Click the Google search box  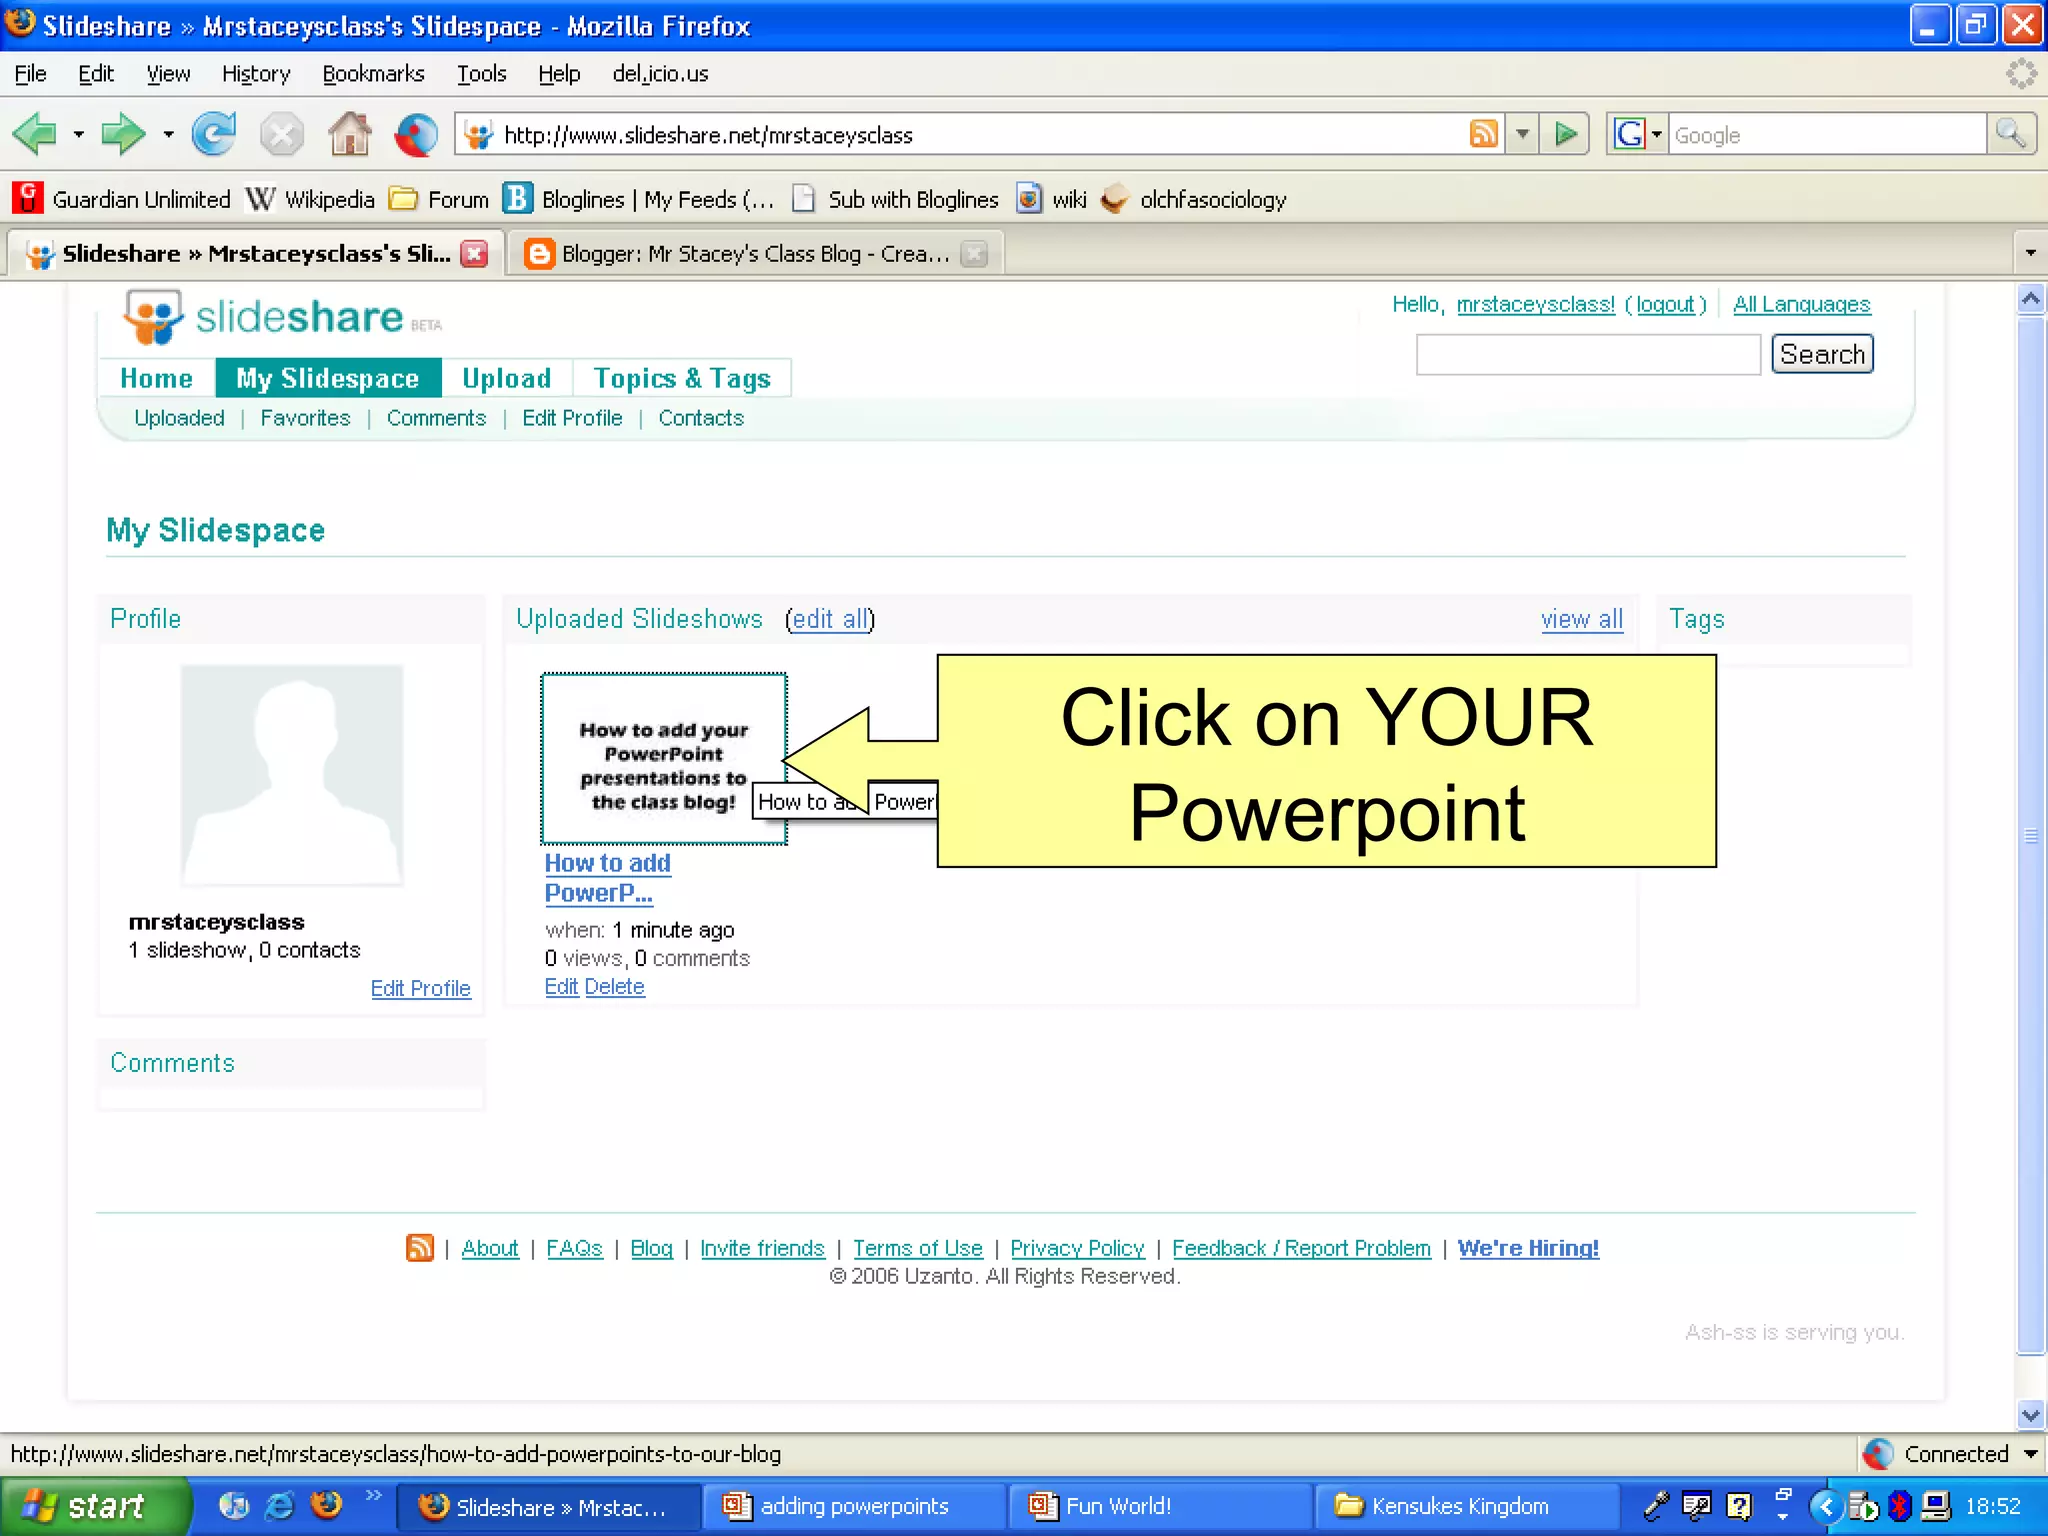click(x=1826, y=134)
